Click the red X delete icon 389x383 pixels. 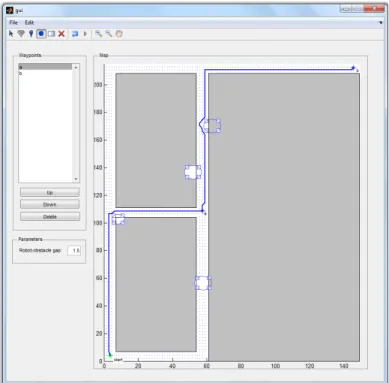pos(61,34)
